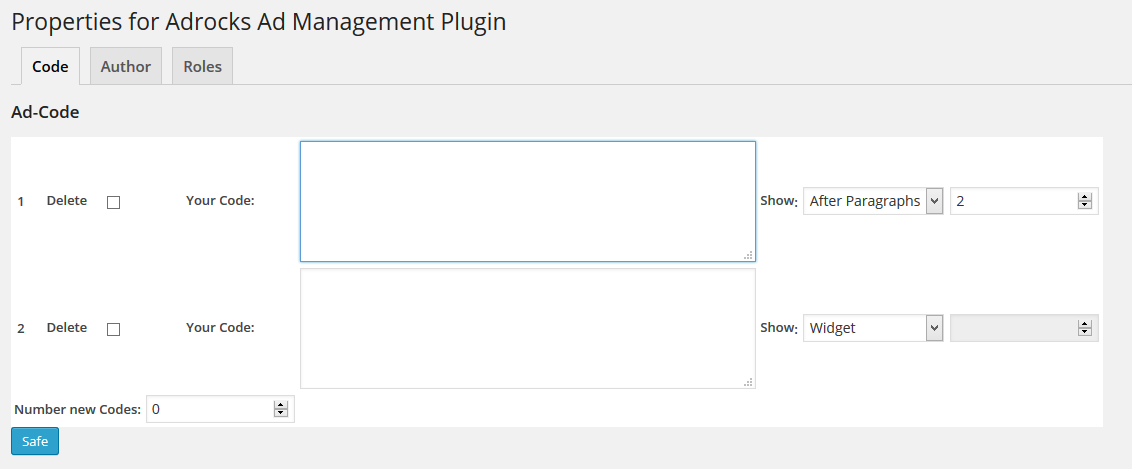Grab resize handle of first code textarea
Screen dimensions: 1132x469
pyautogui.click(x=749, y=255)
